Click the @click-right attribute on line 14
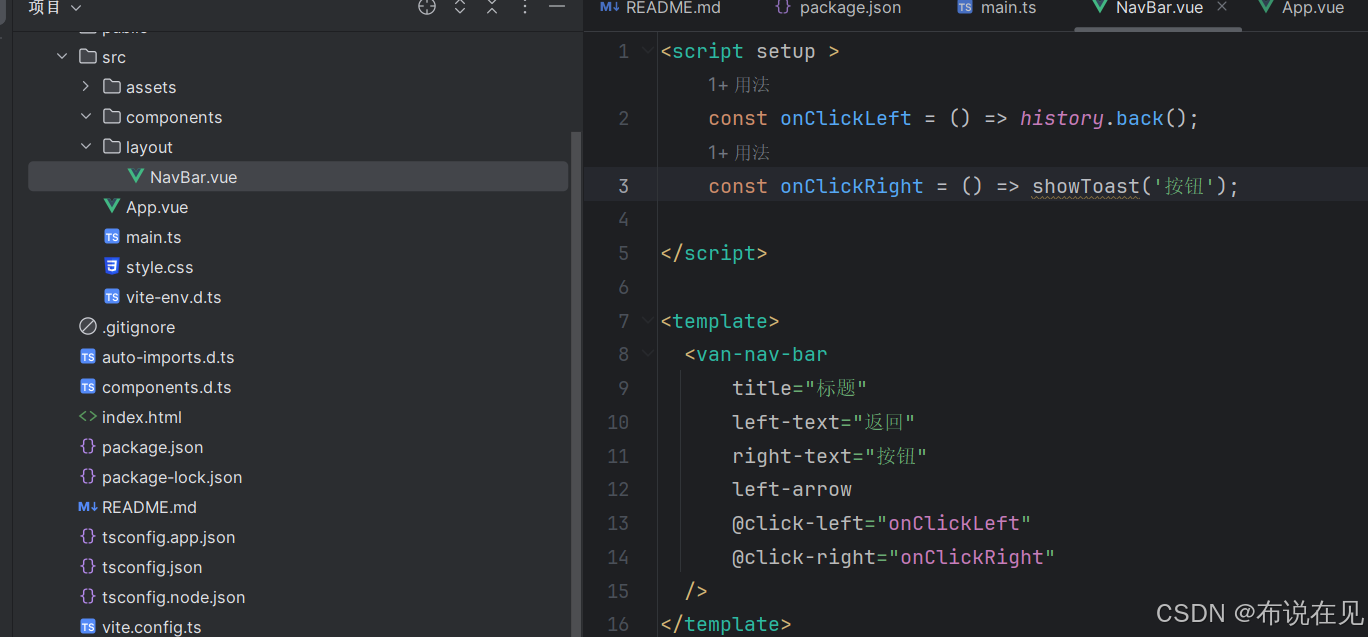The width and height of the screenshot is (1368, 637). point(804,557)
